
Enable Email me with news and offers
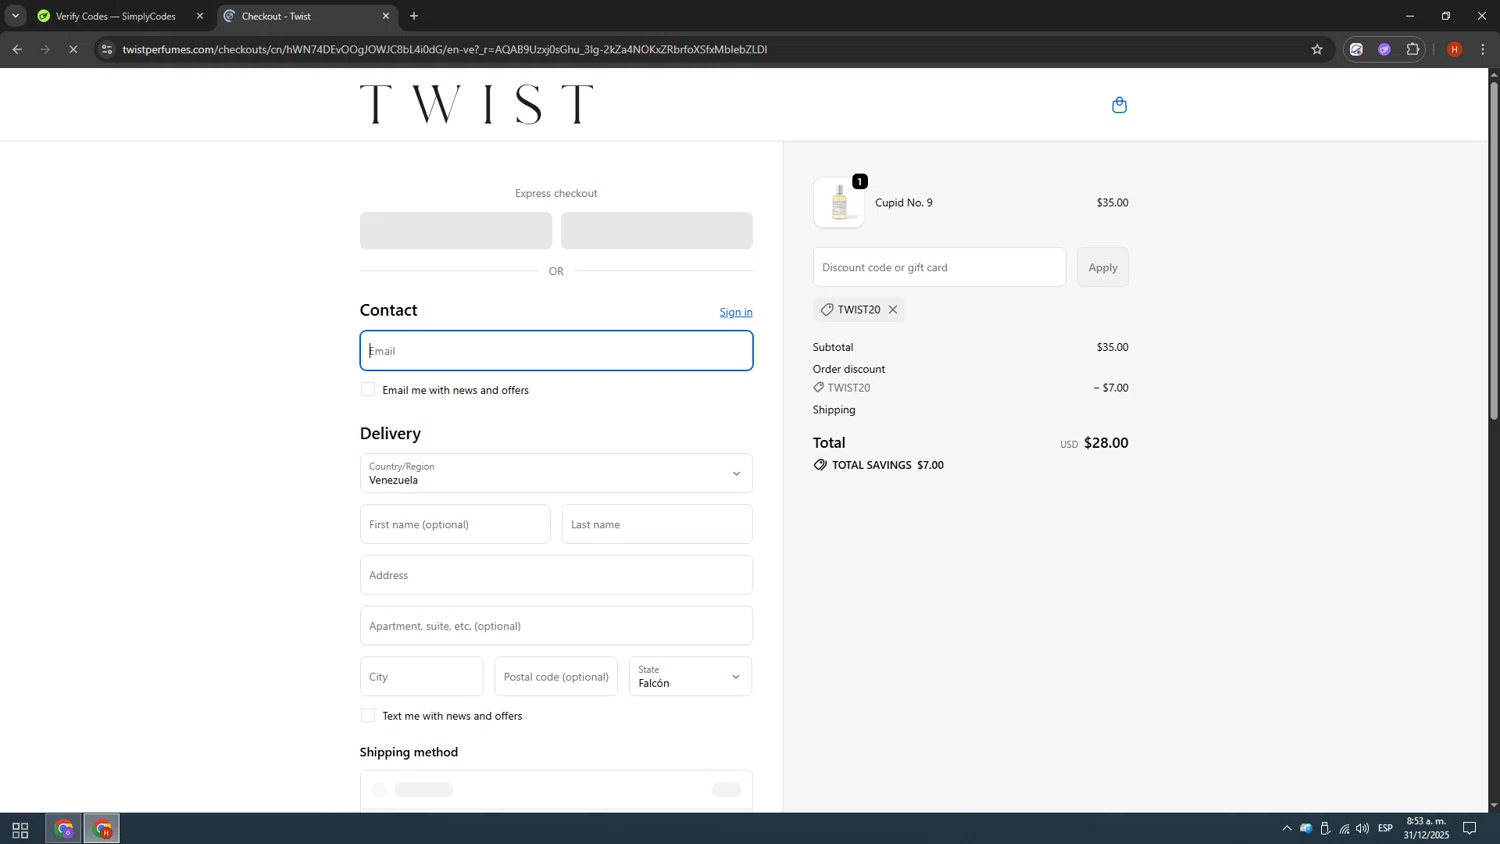(368, 389)
